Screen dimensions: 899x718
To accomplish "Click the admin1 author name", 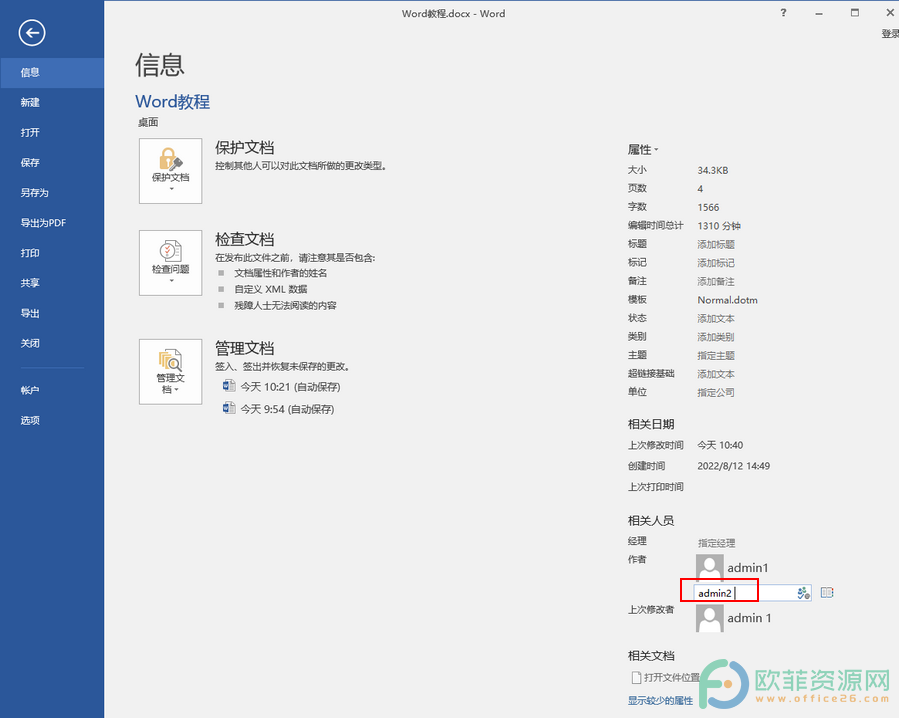I will pos(748,568).
